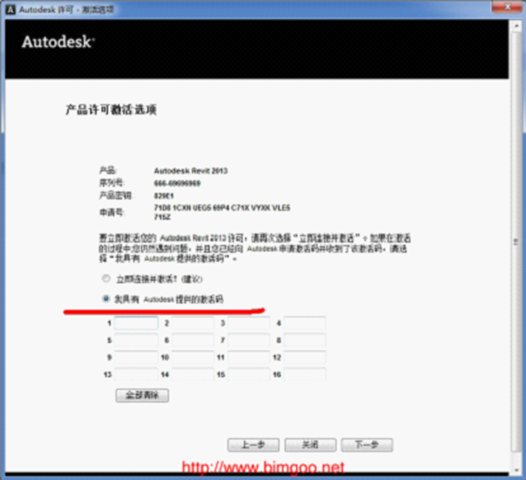
Task: Click the serial number 666-69696969
Action: (177, 183)
